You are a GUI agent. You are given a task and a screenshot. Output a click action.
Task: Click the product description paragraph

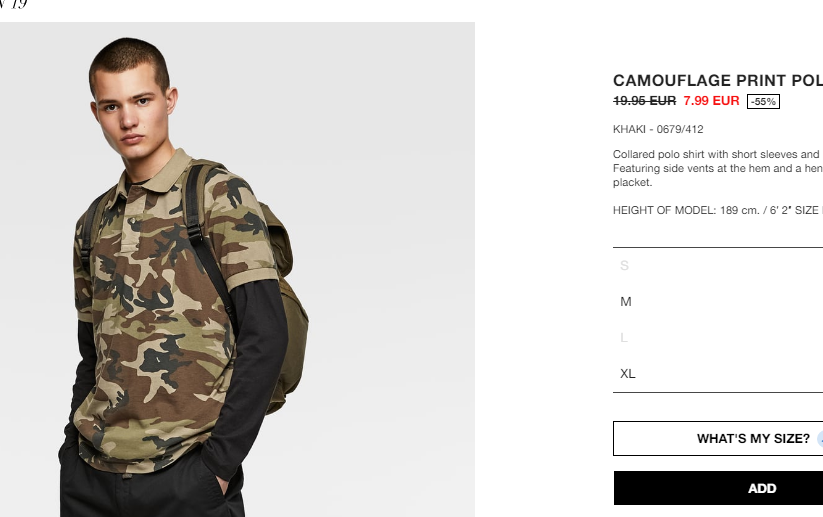[718, 168]
